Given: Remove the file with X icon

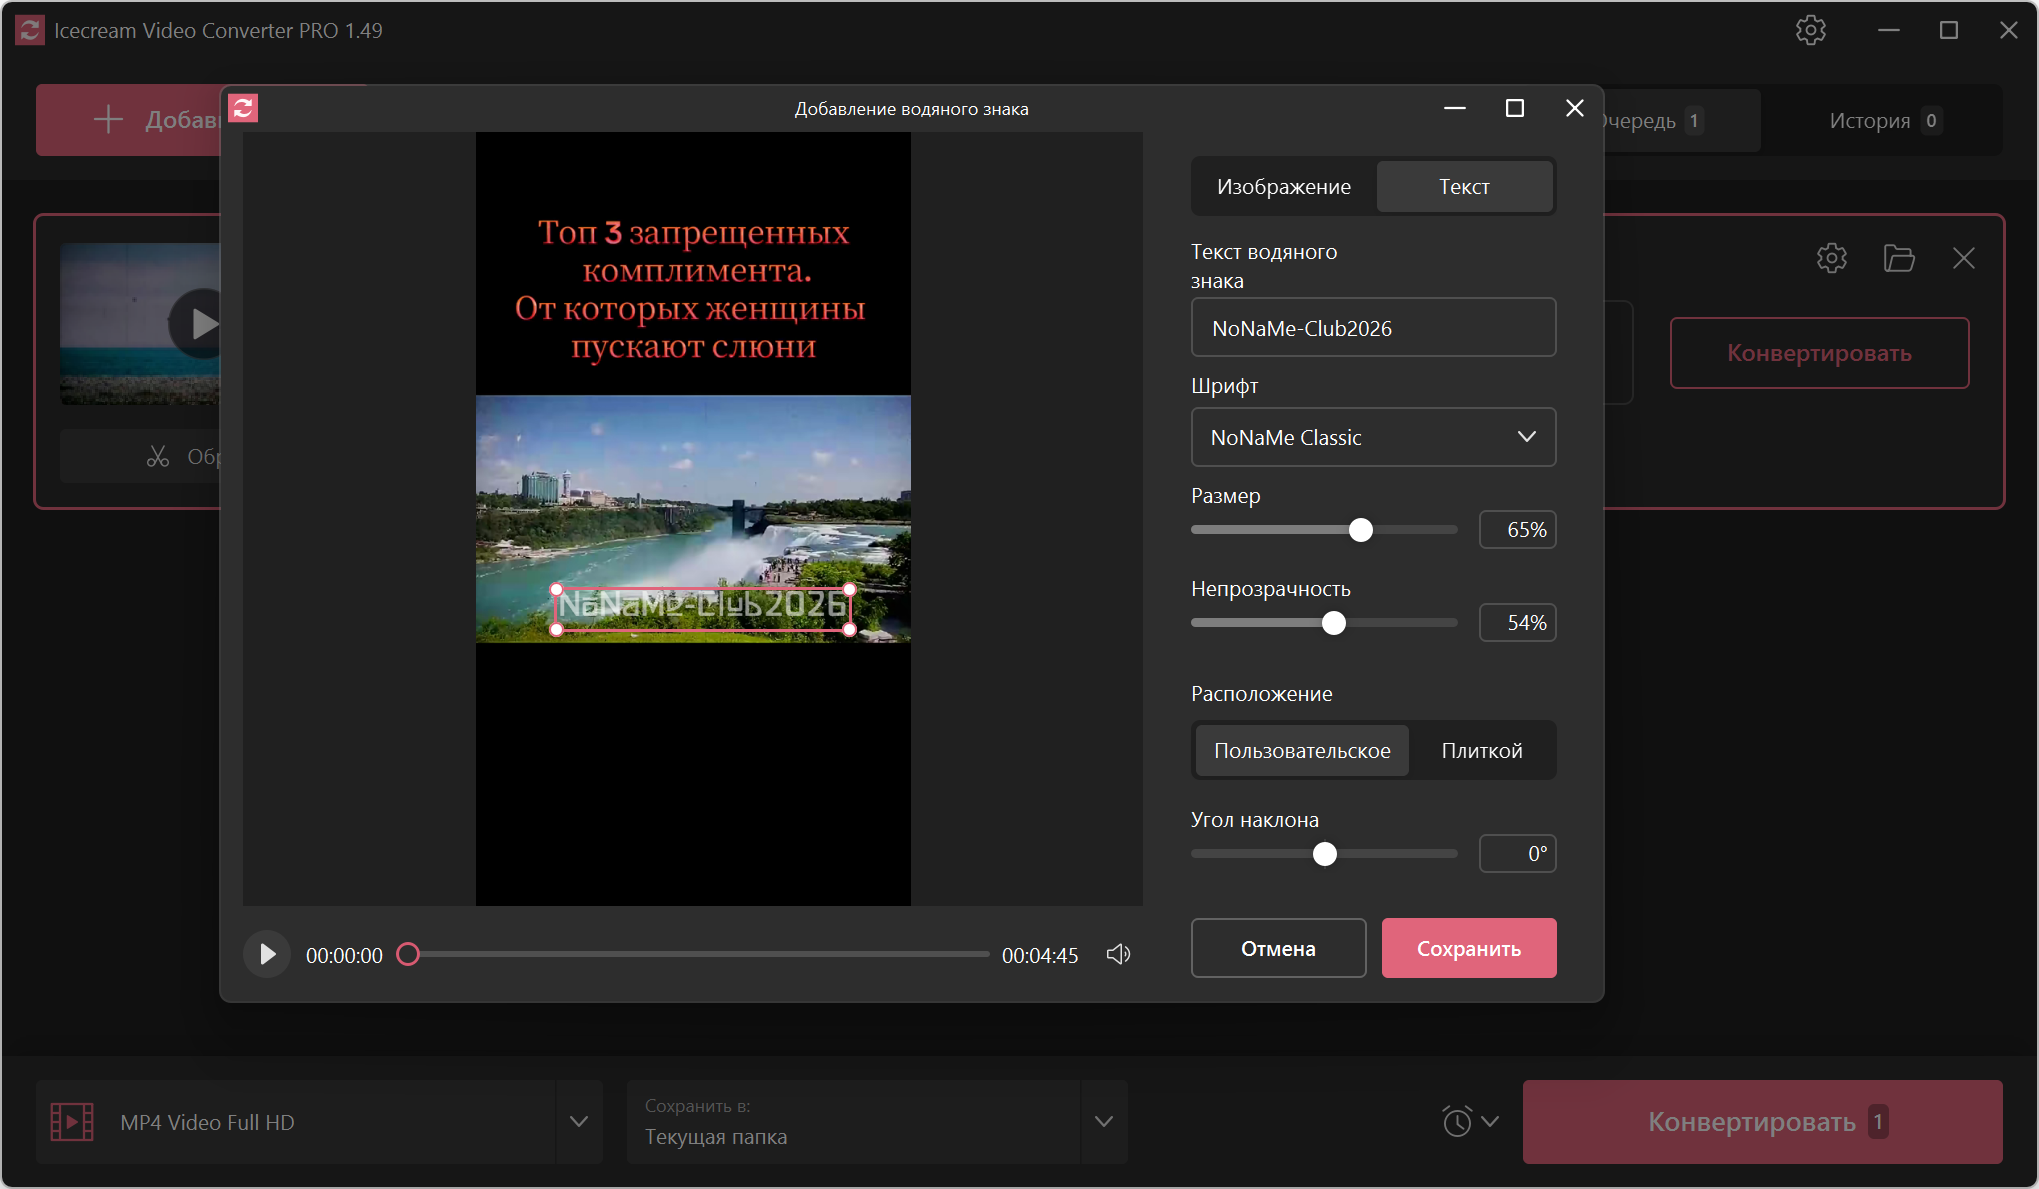Looking at the screenshot, I should click(1963, 259).
